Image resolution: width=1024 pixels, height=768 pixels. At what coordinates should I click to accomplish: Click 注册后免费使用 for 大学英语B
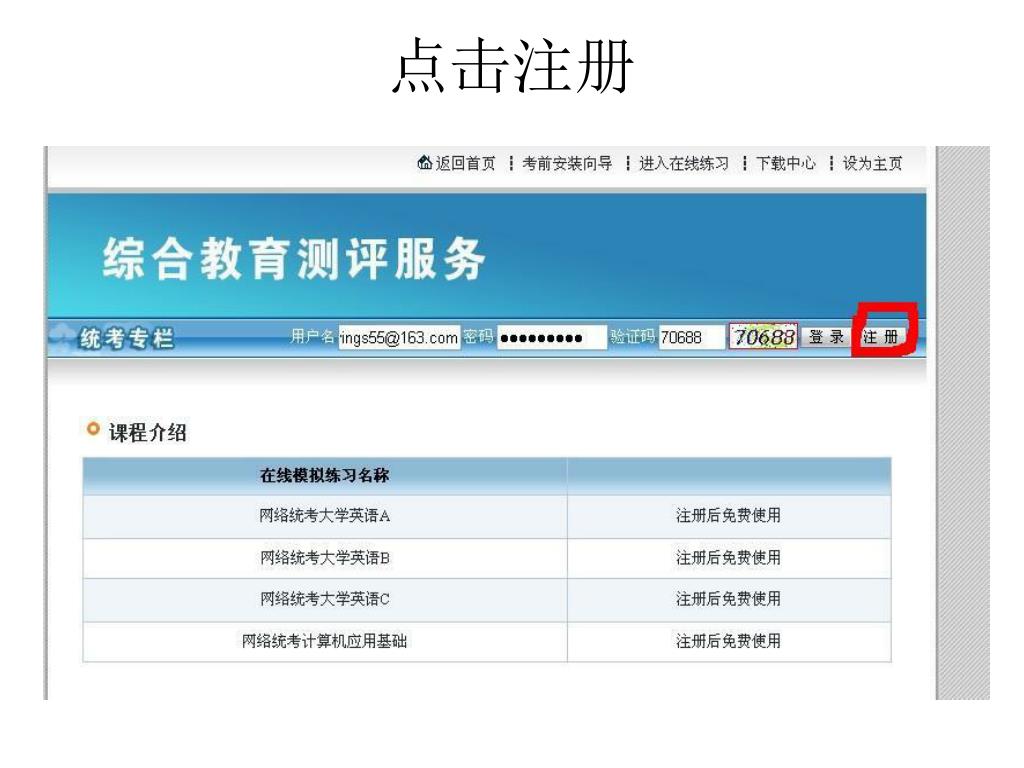[x=728, y=558]
